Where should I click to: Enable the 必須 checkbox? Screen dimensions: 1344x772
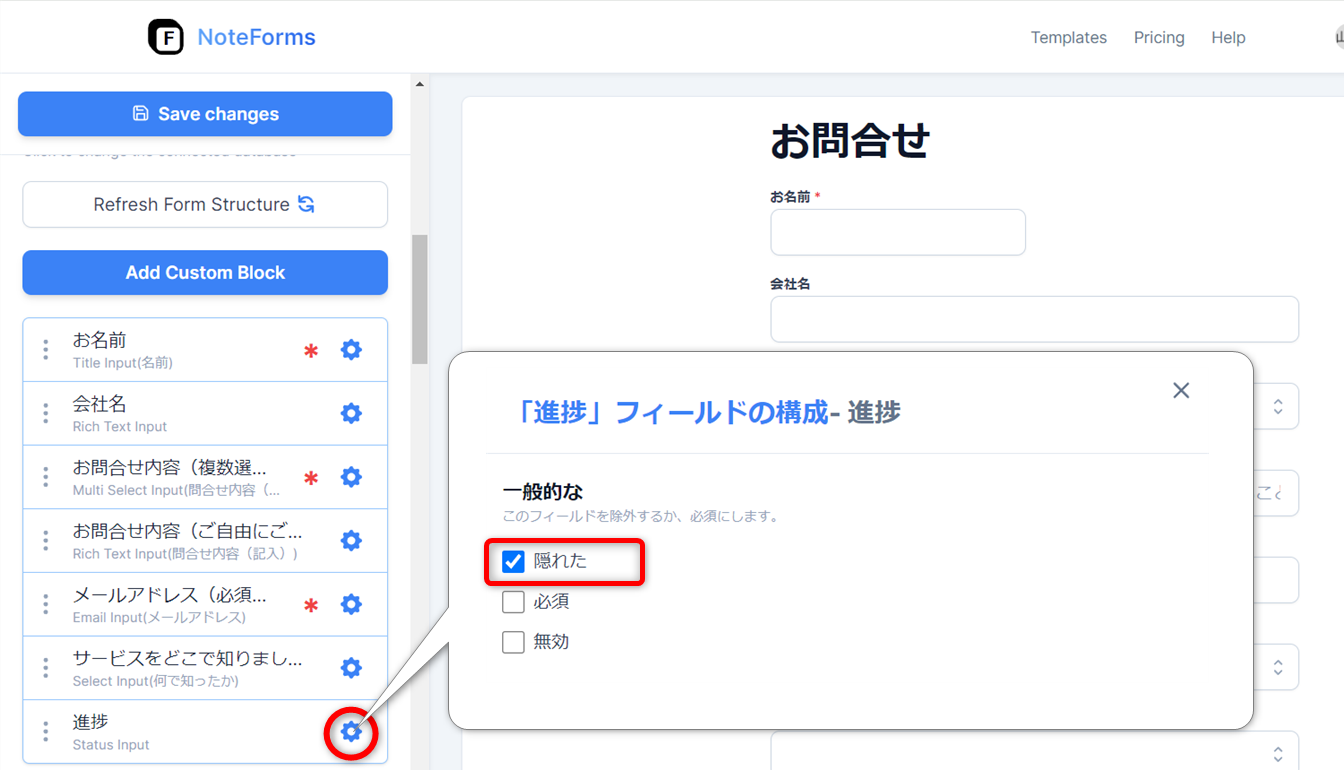(513, 602)
